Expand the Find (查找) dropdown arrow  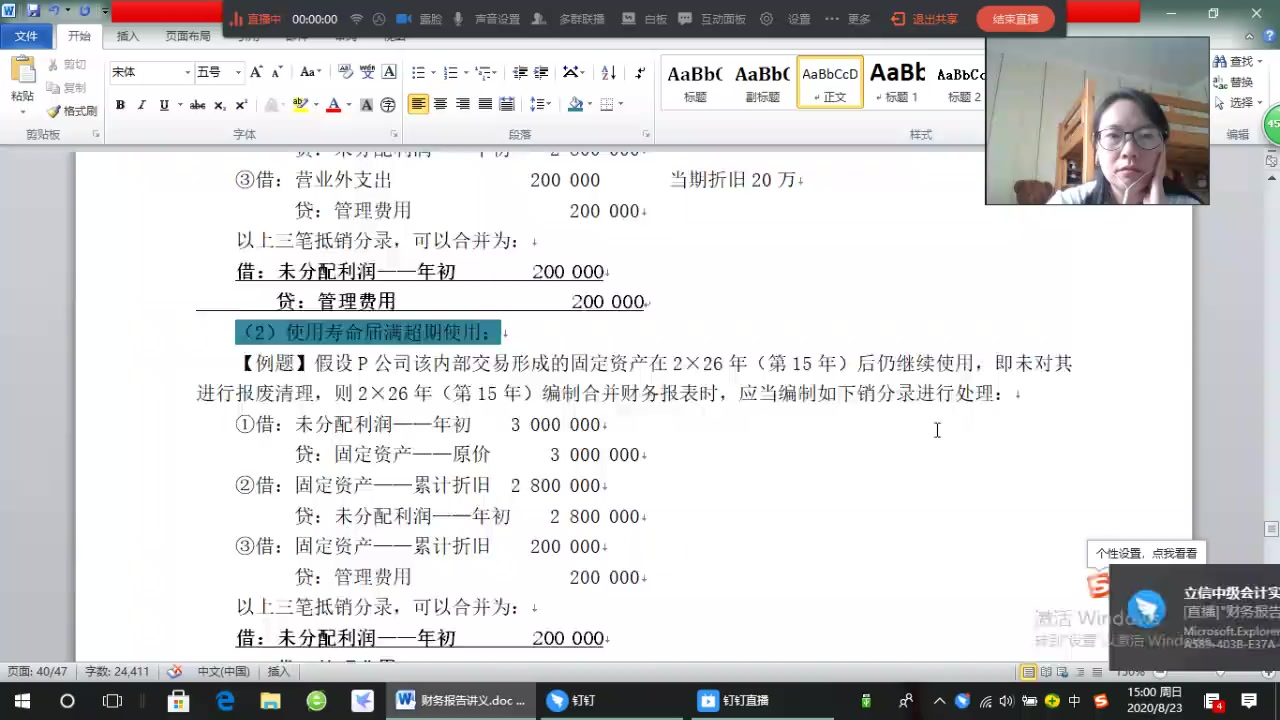pyautogui.click(x=1259, y=62)
